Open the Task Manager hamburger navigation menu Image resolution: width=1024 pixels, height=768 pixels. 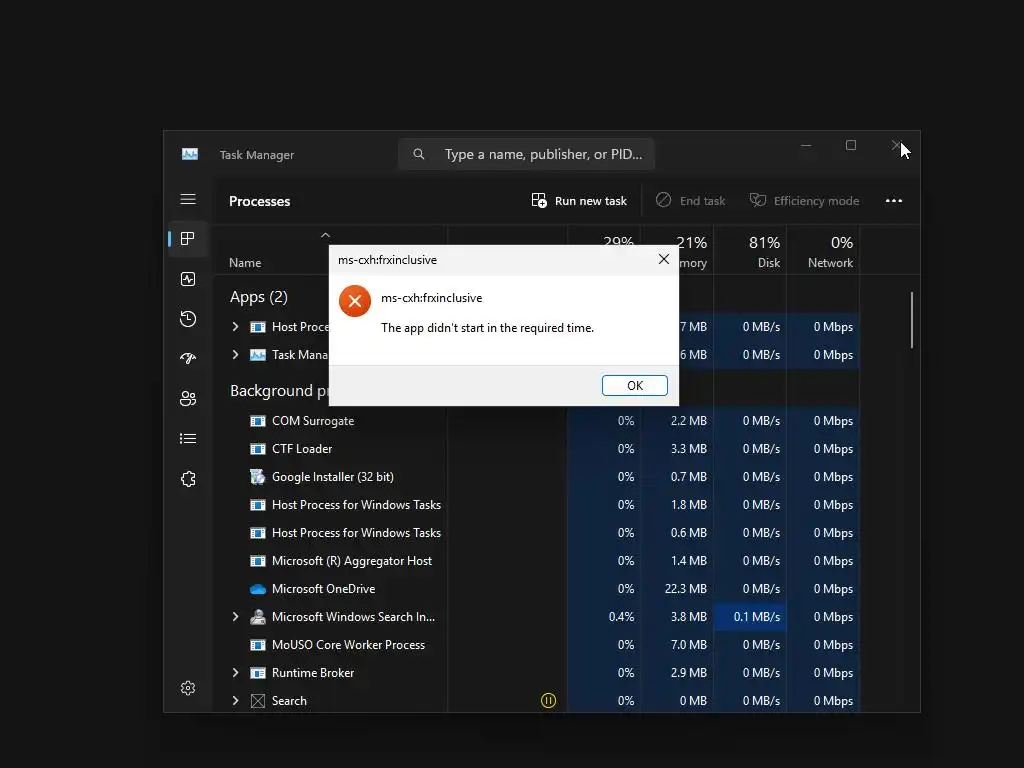pos(188,199)
